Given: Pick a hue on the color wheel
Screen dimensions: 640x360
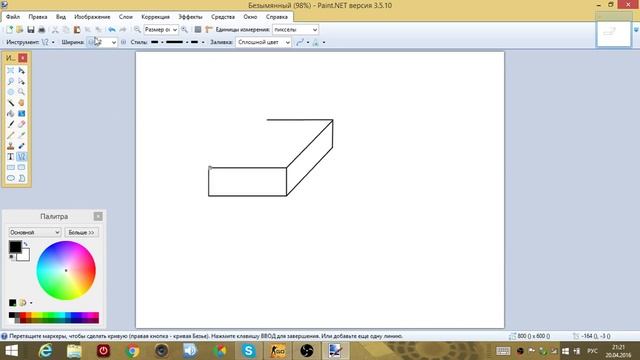Looking at the screenshot, I should click(66, 270).
